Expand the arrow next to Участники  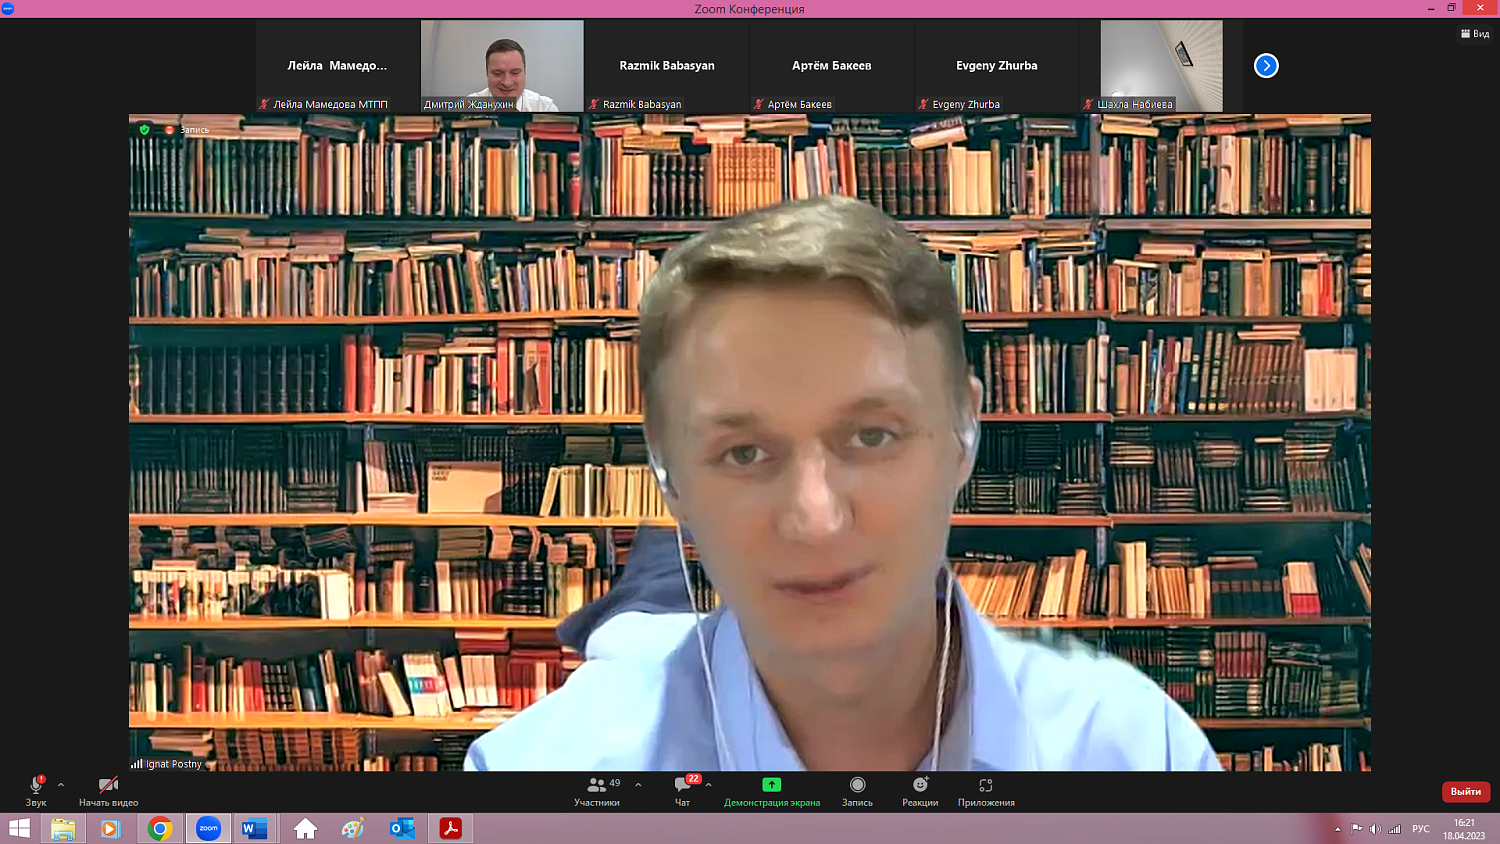(638, 785)
